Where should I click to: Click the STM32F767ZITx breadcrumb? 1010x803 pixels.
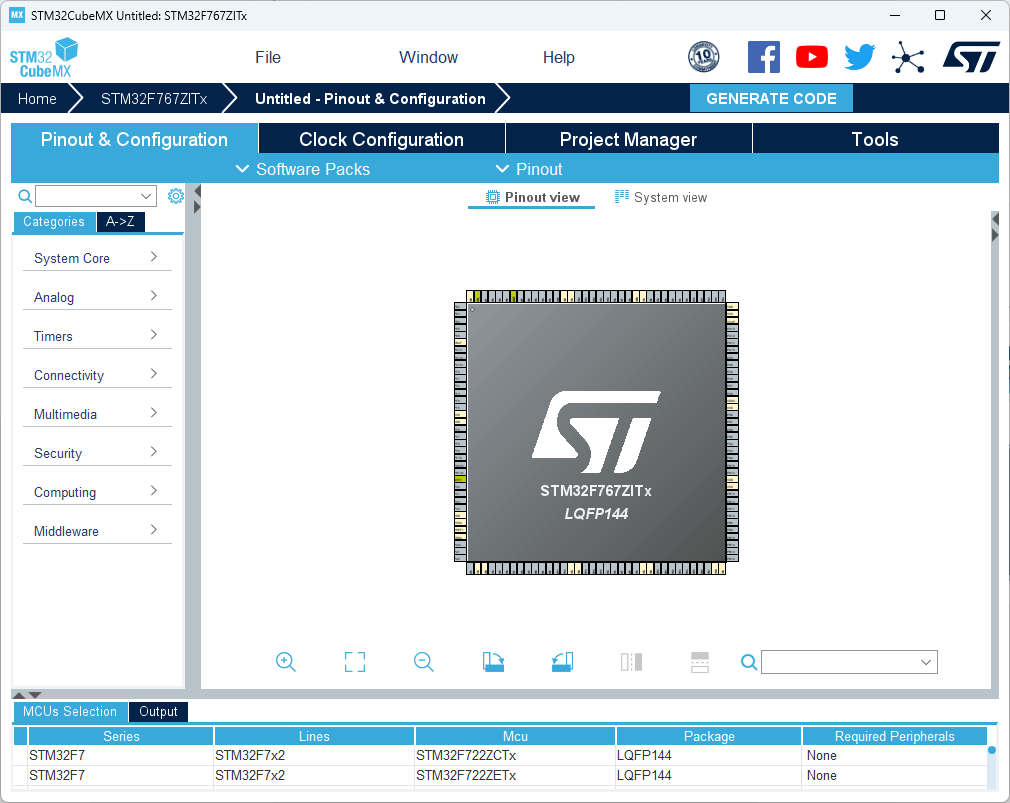pos(154,99)
